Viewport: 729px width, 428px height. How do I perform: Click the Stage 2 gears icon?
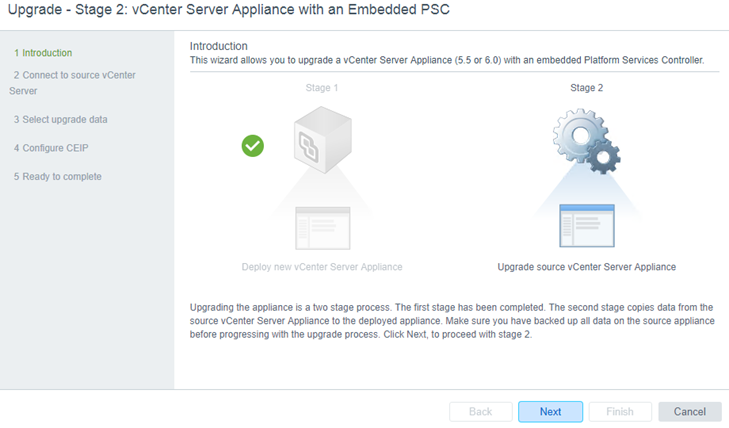coord(587,141)
